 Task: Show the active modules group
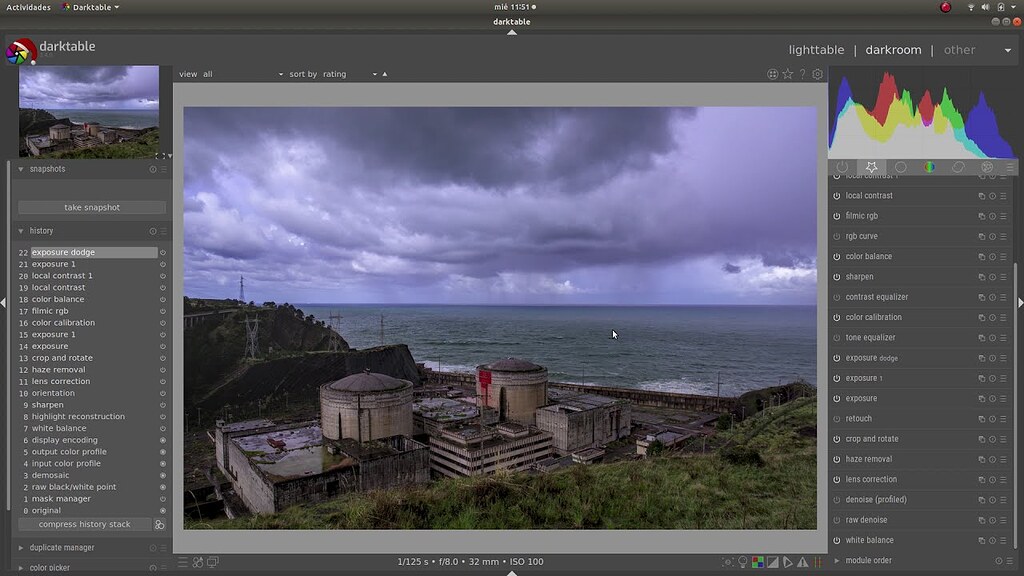(841, 168)
